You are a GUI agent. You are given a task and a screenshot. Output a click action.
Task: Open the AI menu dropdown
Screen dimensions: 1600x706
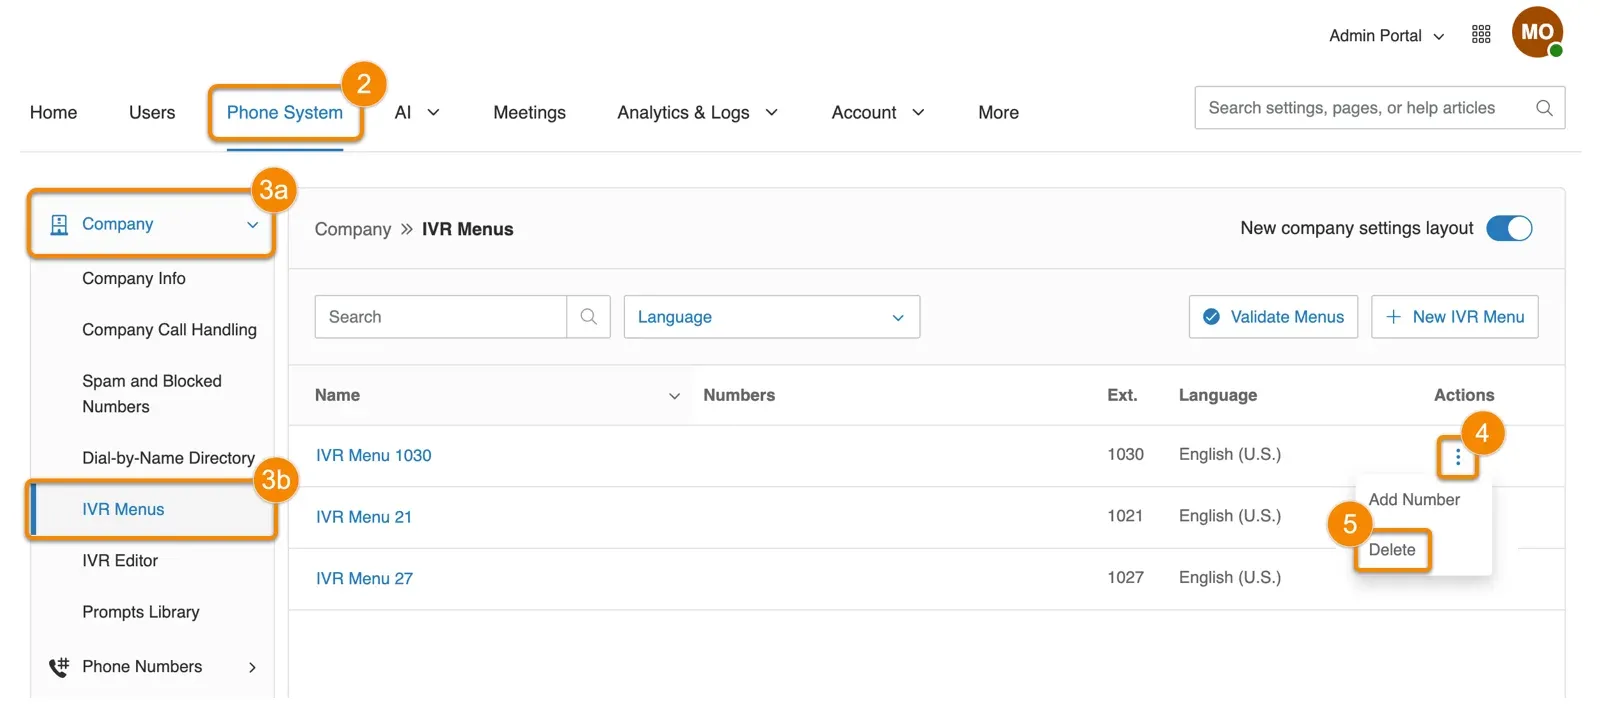coord(417,113)
